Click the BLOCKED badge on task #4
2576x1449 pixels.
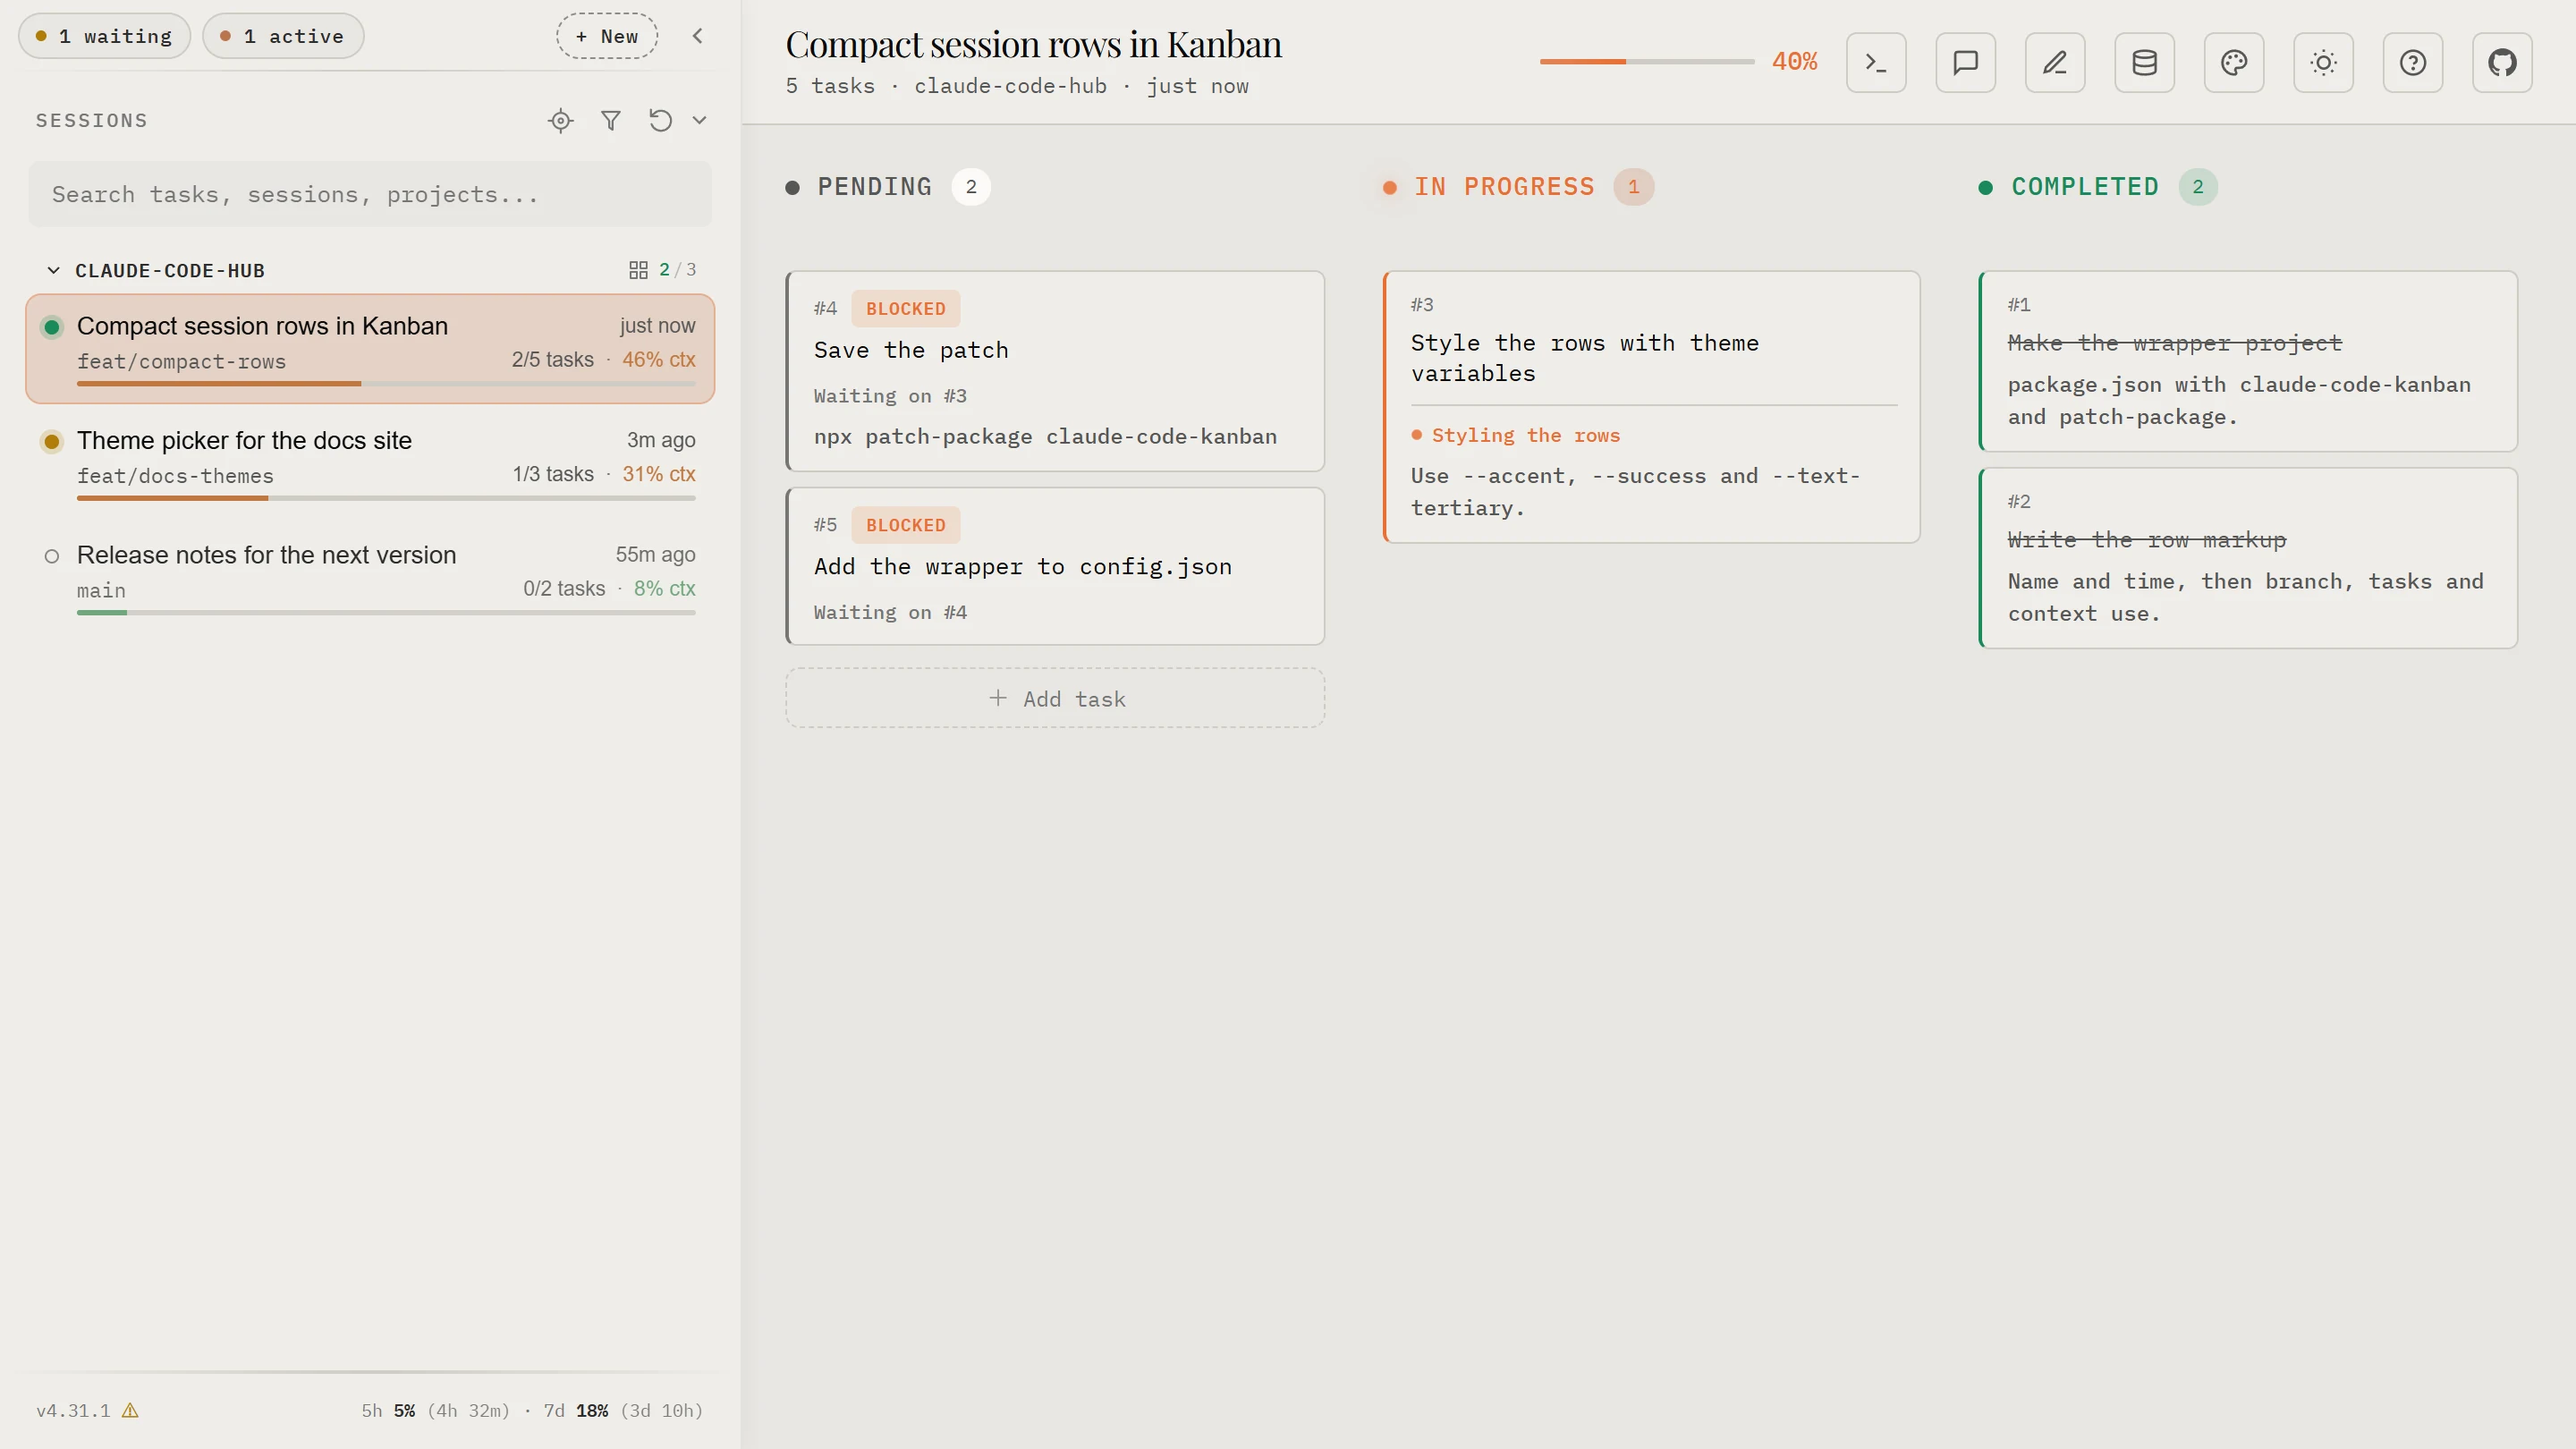click(x=905, y=309)
